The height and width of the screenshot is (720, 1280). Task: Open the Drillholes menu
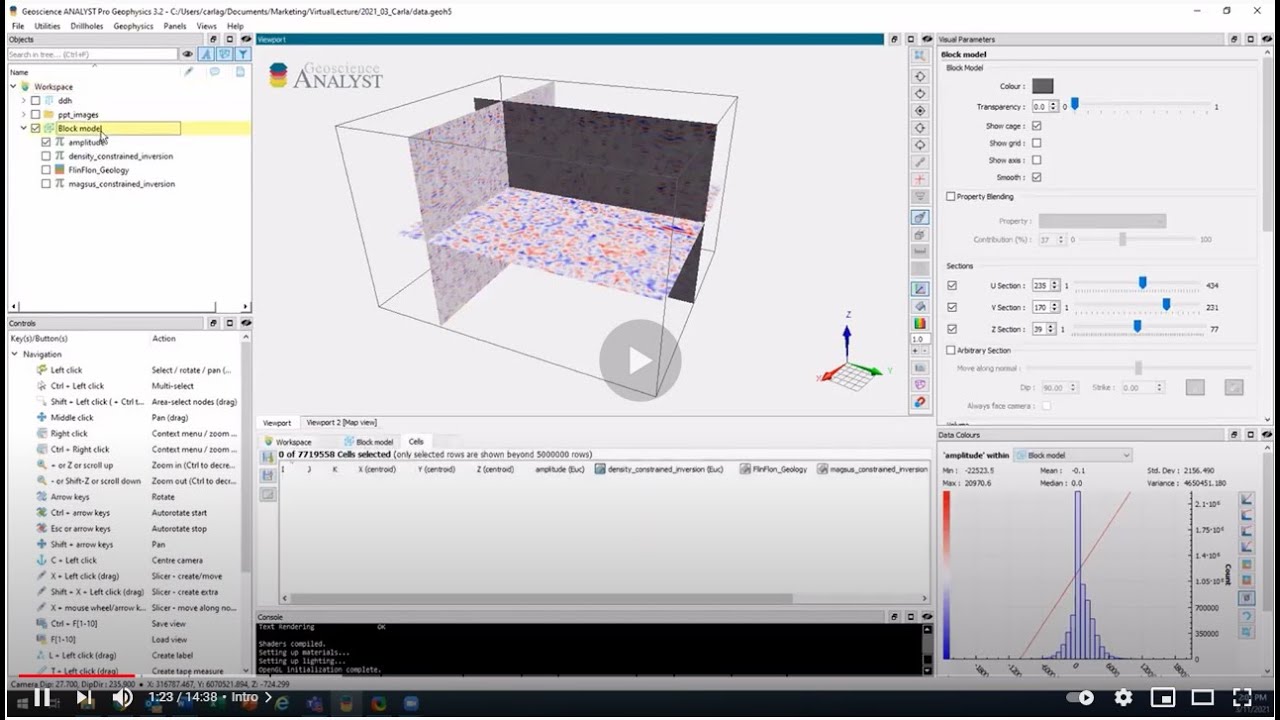[87, 26]
